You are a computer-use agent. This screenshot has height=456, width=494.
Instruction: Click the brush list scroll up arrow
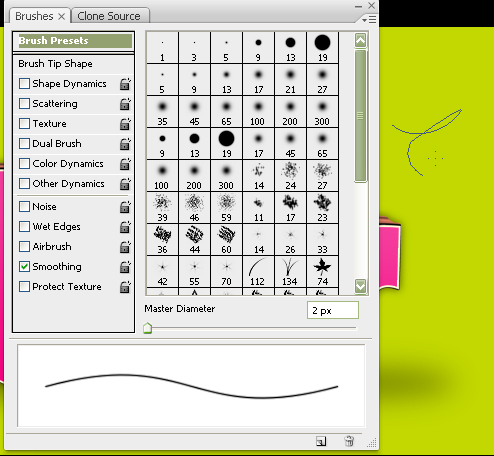(x=361, y=41)
